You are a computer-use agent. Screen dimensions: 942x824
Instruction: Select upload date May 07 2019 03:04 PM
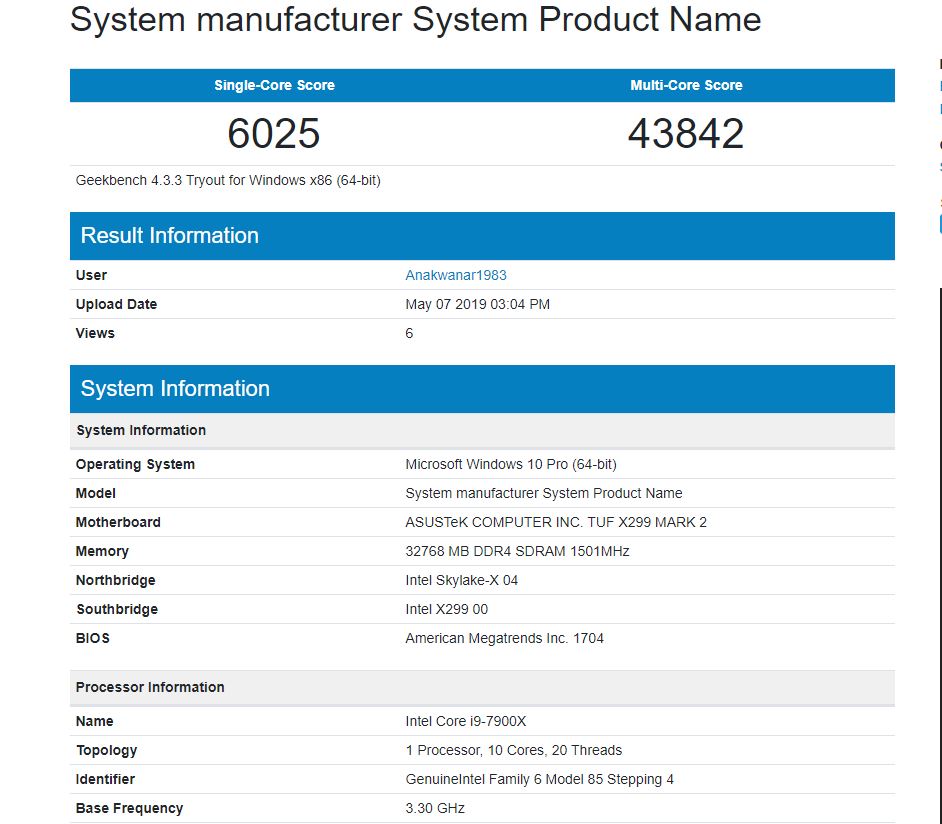pos(478,304)
